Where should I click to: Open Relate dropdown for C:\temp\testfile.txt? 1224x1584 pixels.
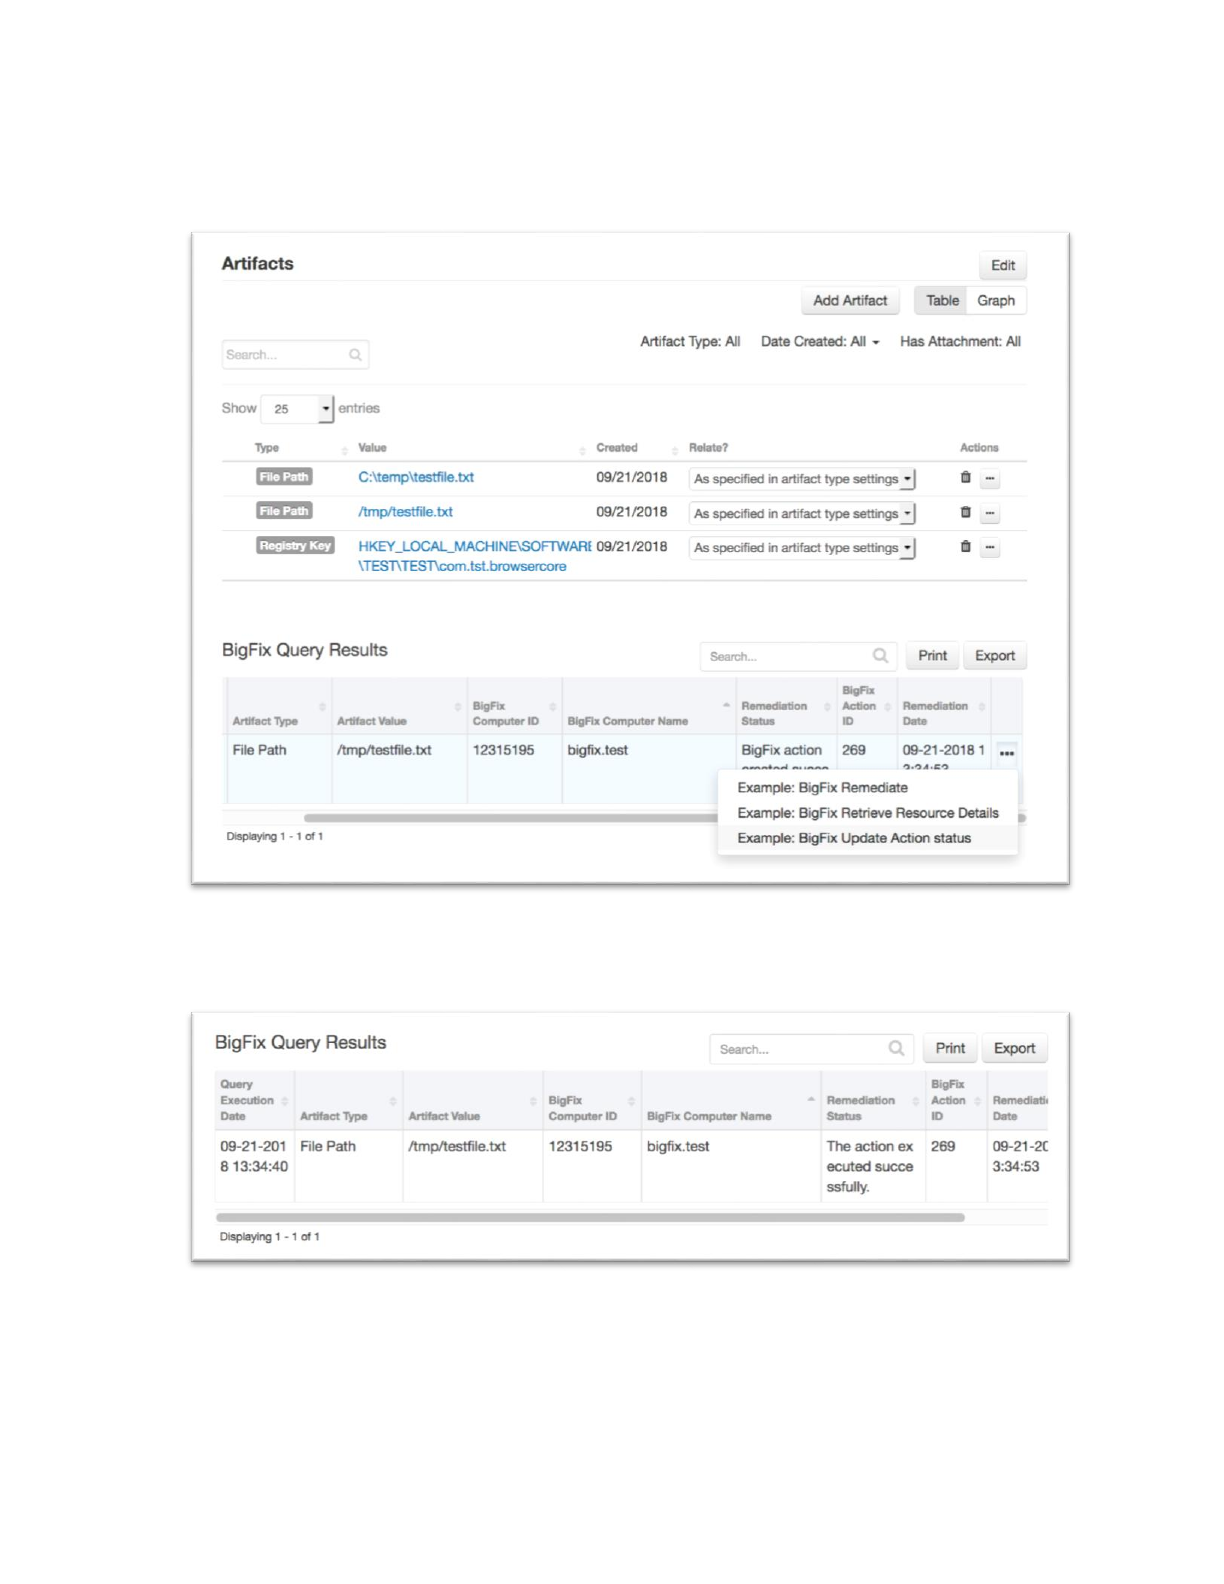pyautogui.click(x=802, y=479)
